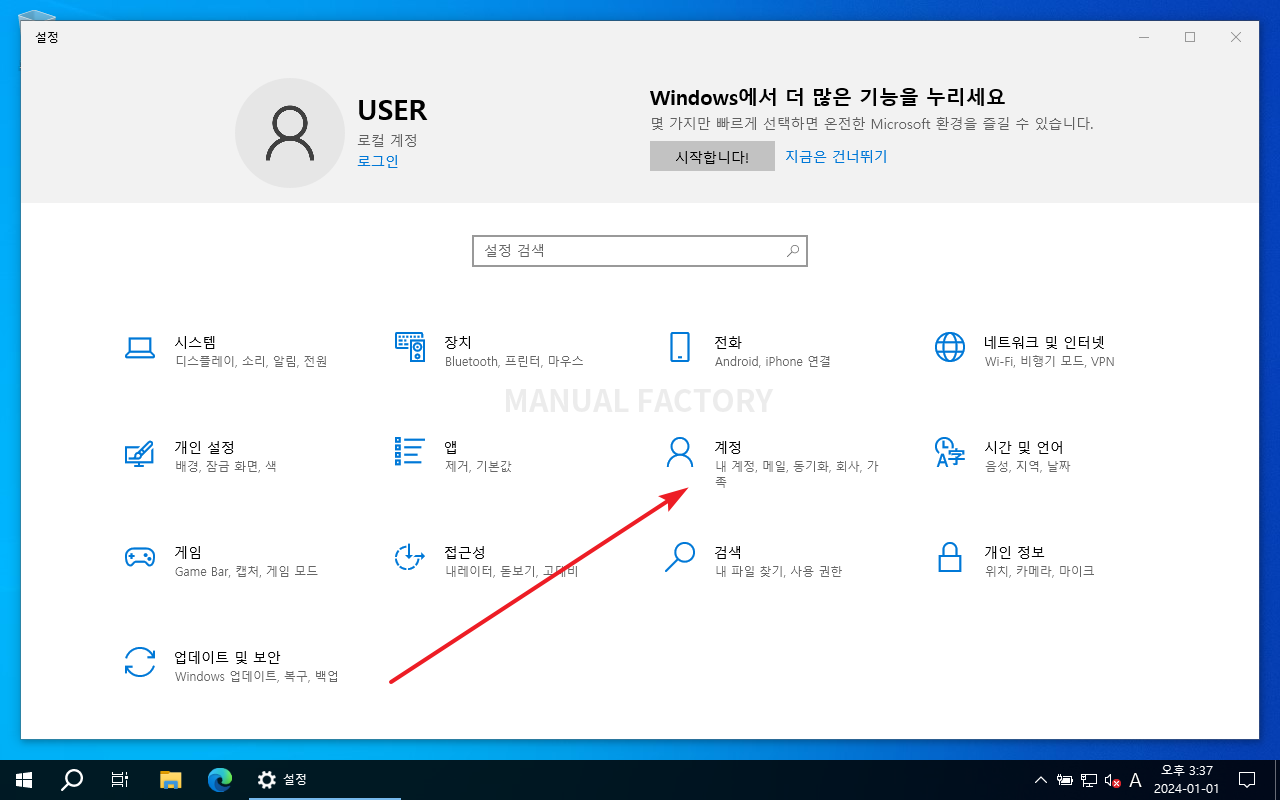
Task: Click the 로그인 link under USER
Action: [378, 160]
